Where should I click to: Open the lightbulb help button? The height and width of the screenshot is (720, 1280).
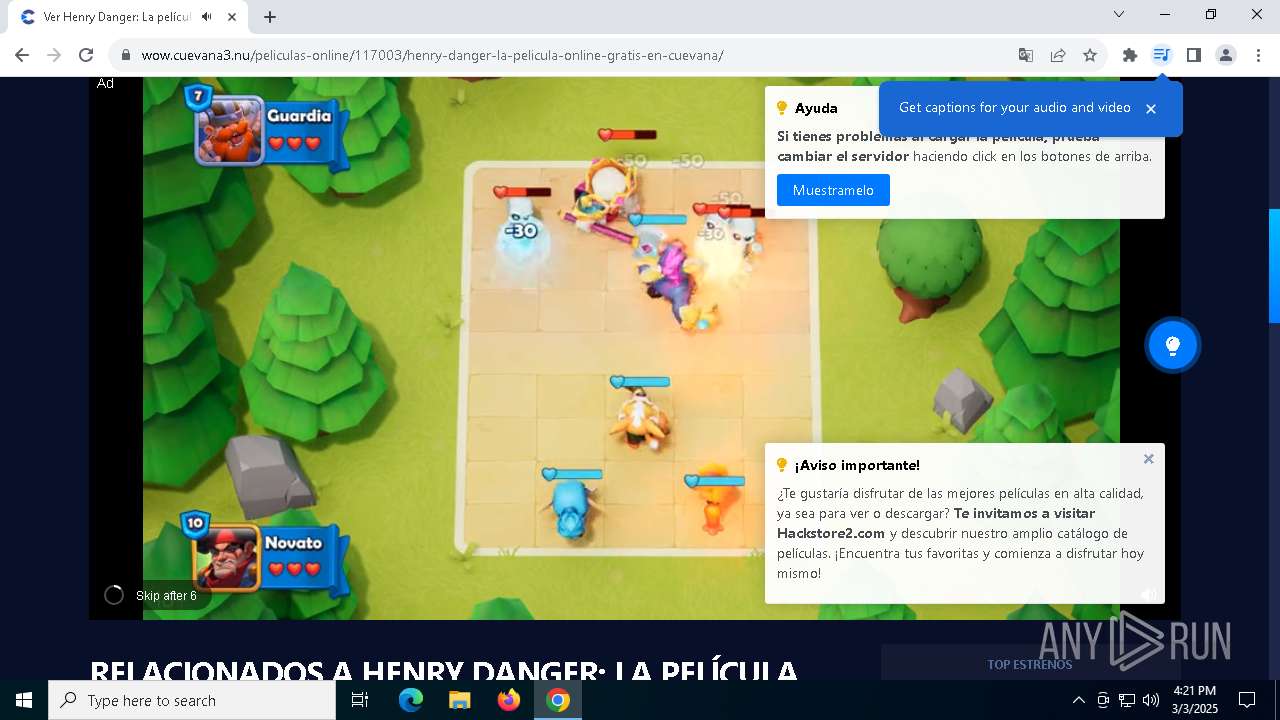1172,346
